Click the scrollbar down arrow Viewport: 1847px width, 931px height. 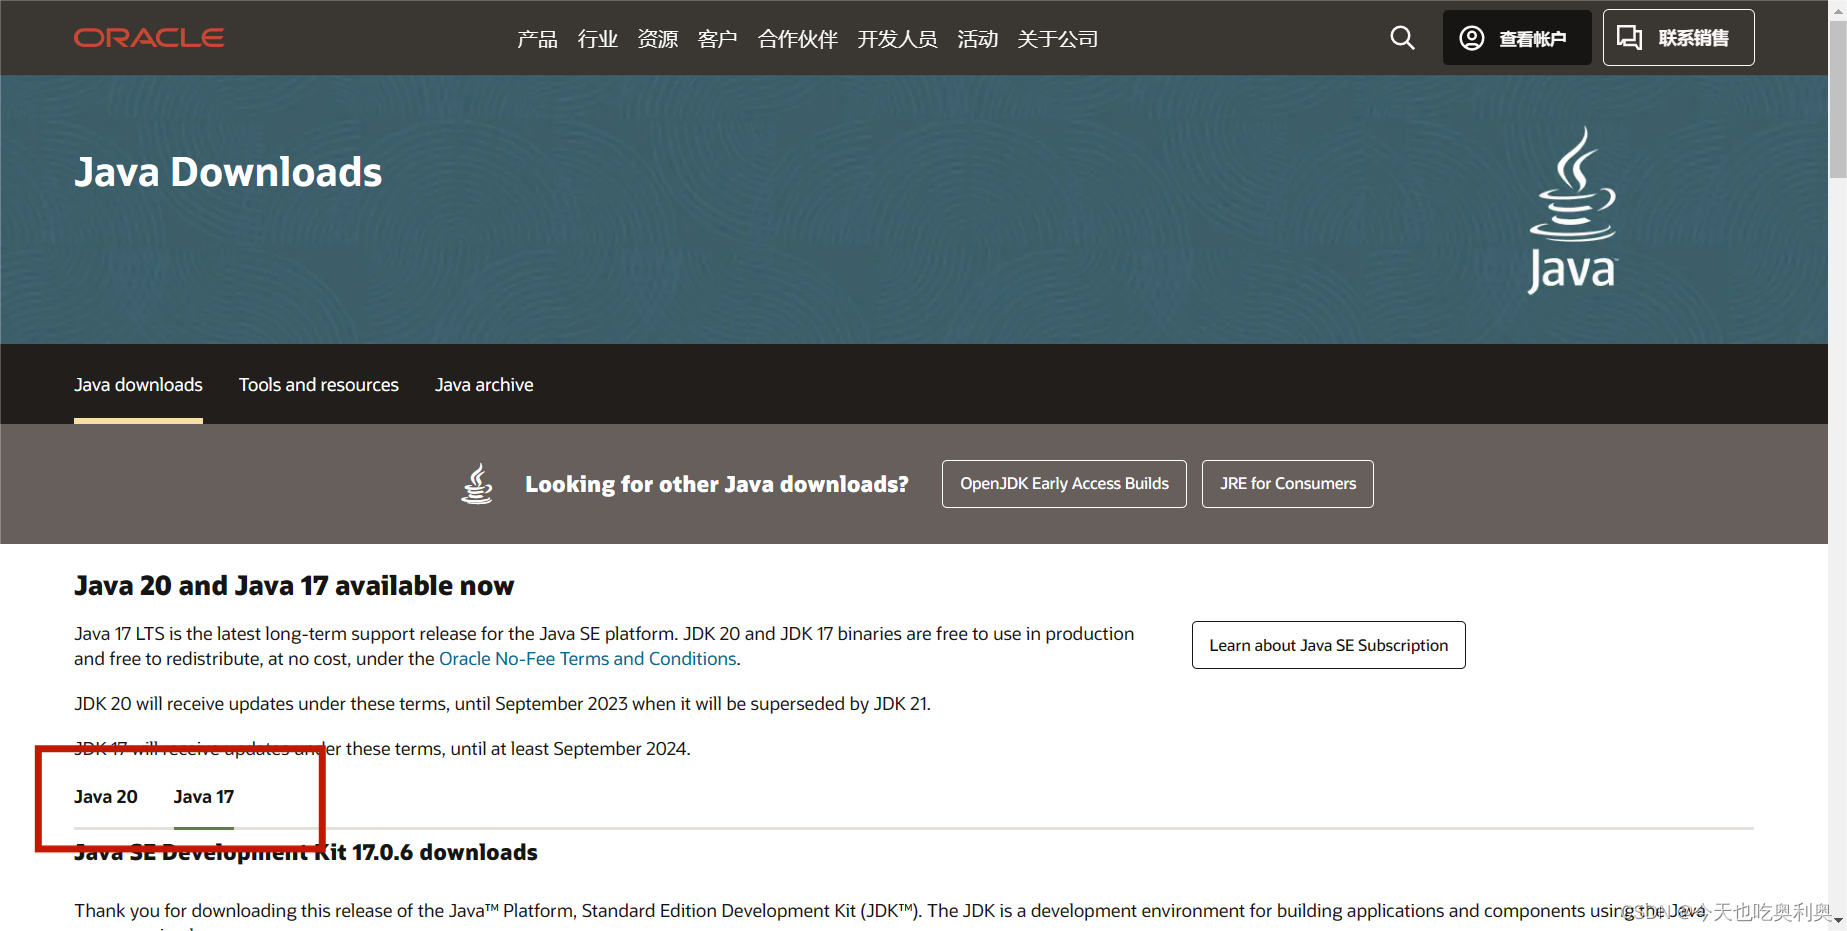point(1838,921)
